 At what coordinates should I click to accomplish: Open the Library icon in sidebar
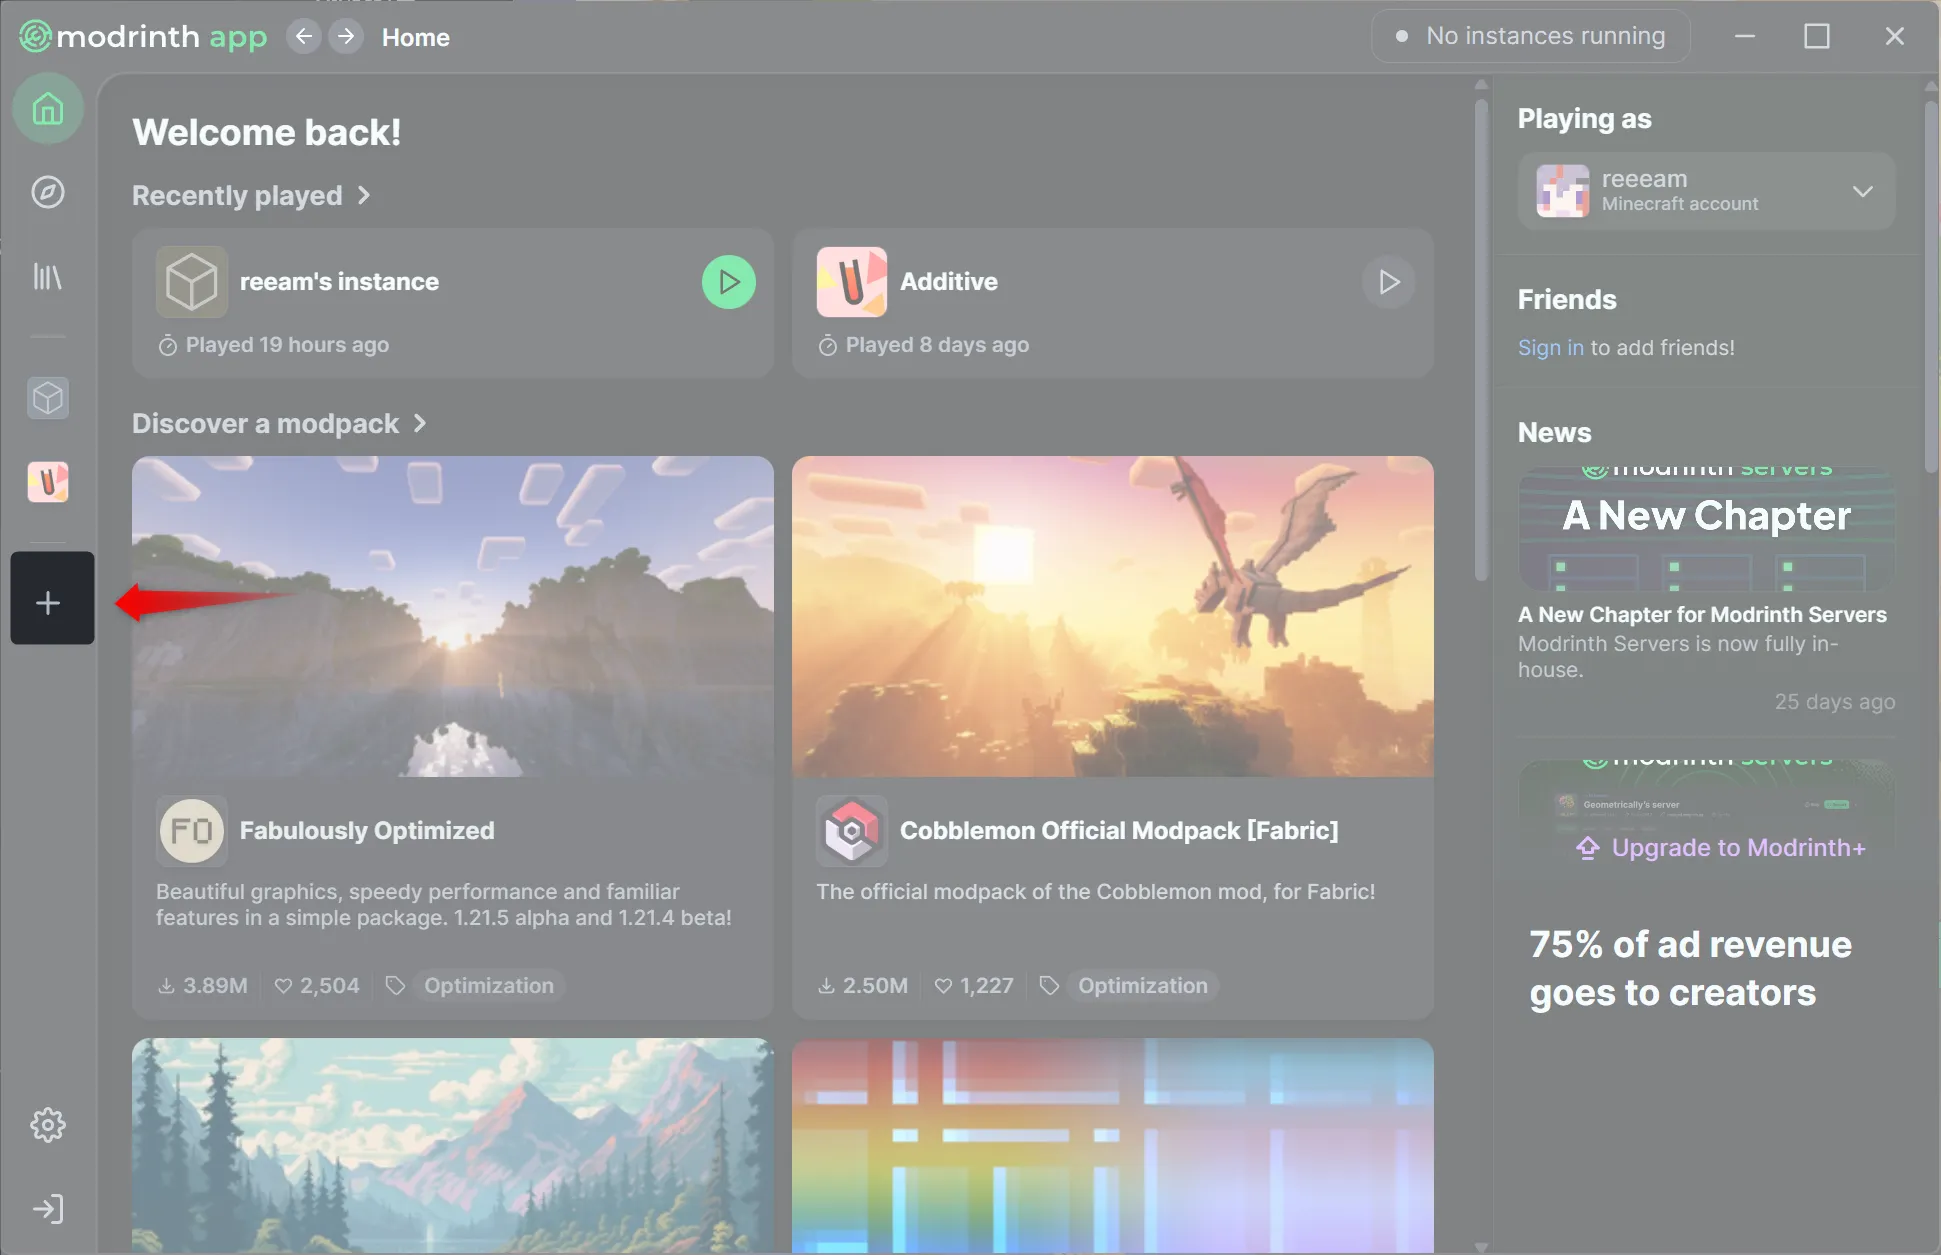(48, 276)
